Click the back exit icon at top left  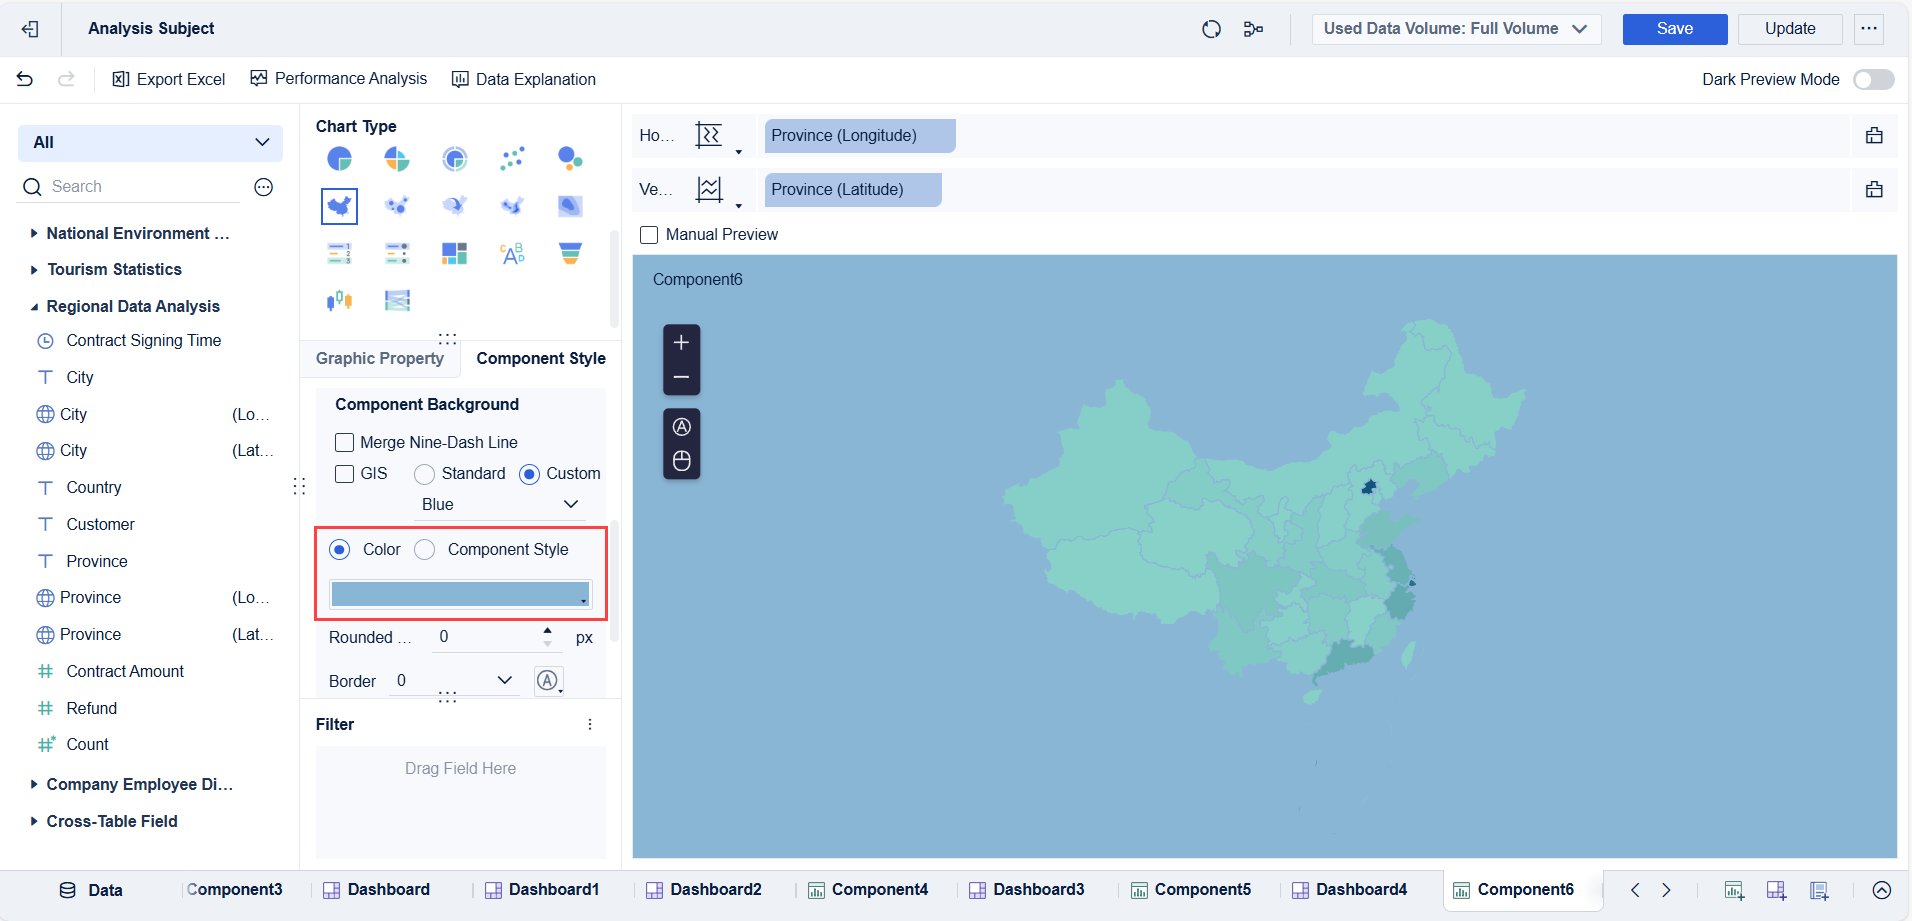click(x=30, y=29)
